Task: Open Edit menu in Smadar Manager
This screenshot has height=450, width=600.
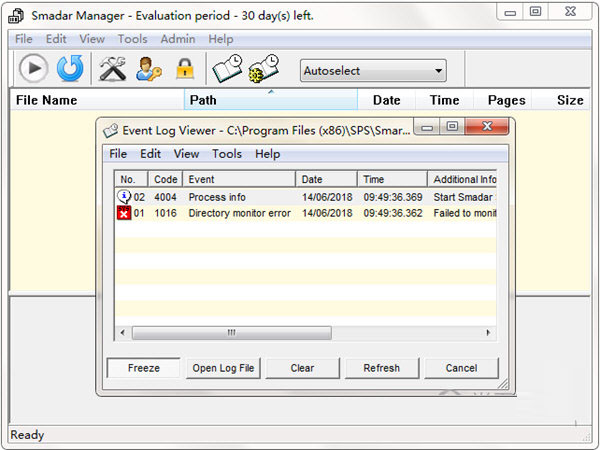Action: tap(56, 39)
